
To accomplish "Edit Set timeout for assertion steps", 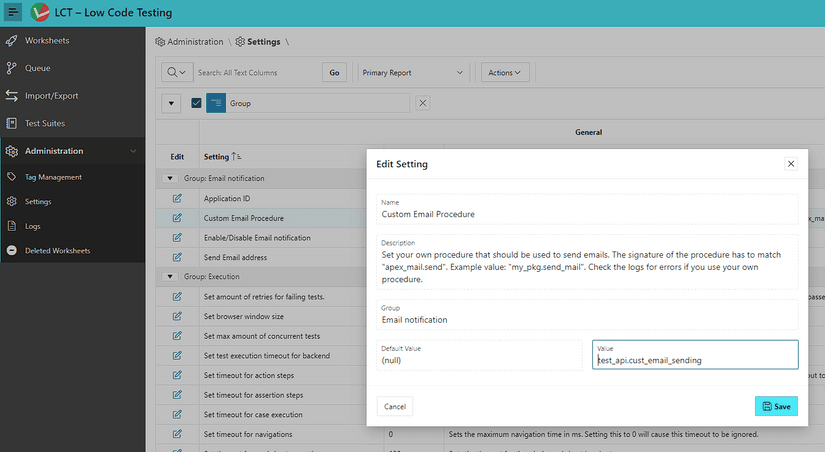I will coord(177,395).
